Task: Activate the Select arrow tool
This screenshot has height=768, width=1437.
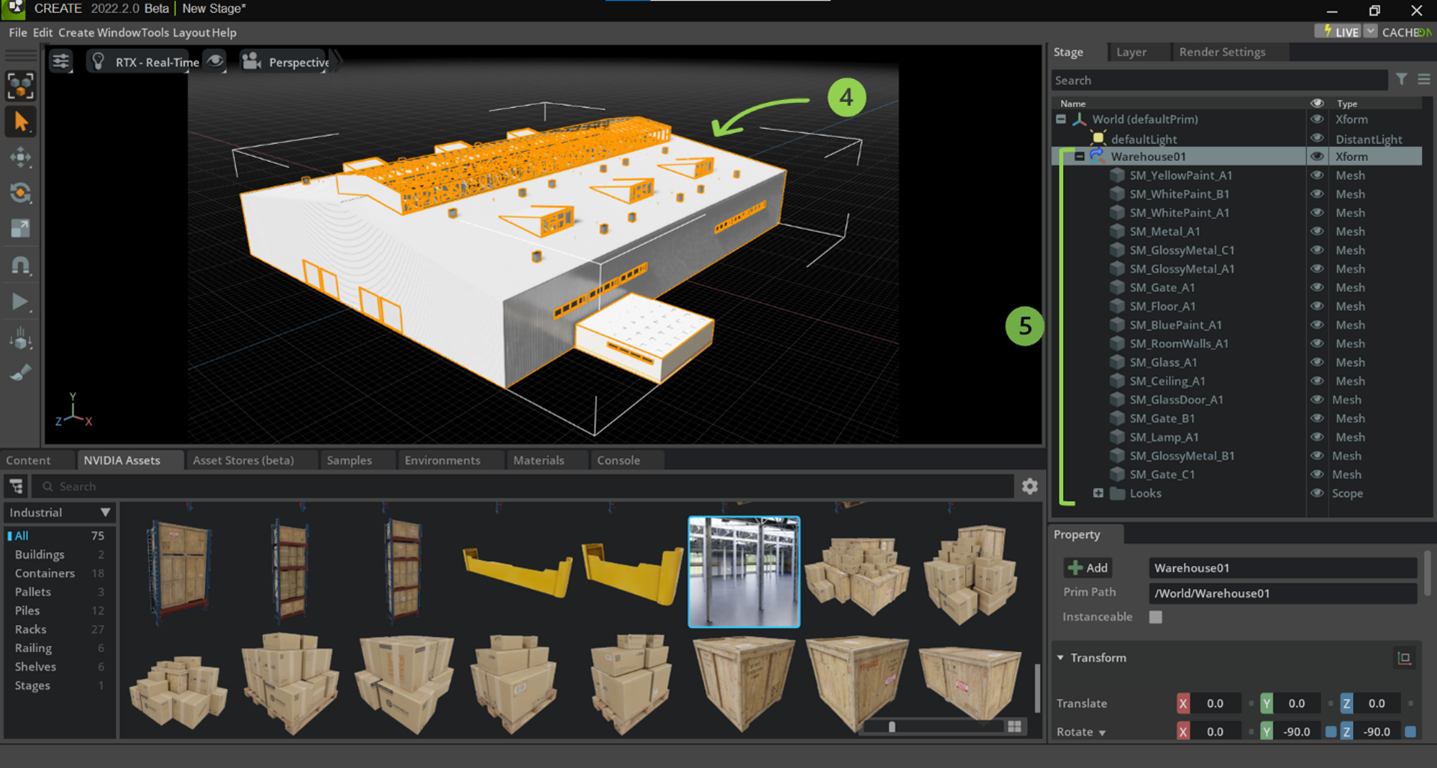Action: click(20, 121)
